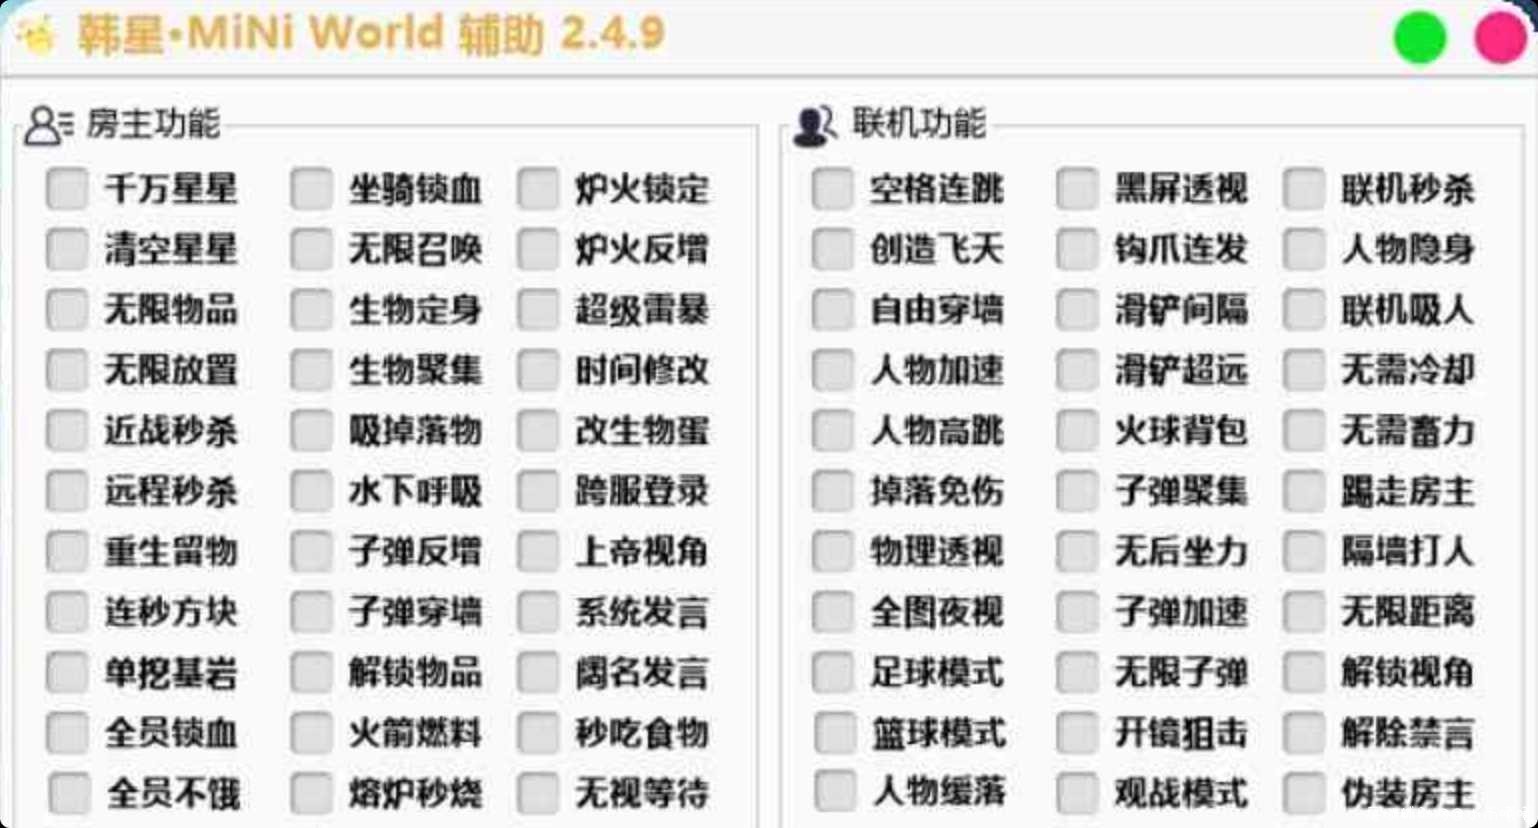
Task: Enable 空格连跳 checkbox
Action: point(833,189)
